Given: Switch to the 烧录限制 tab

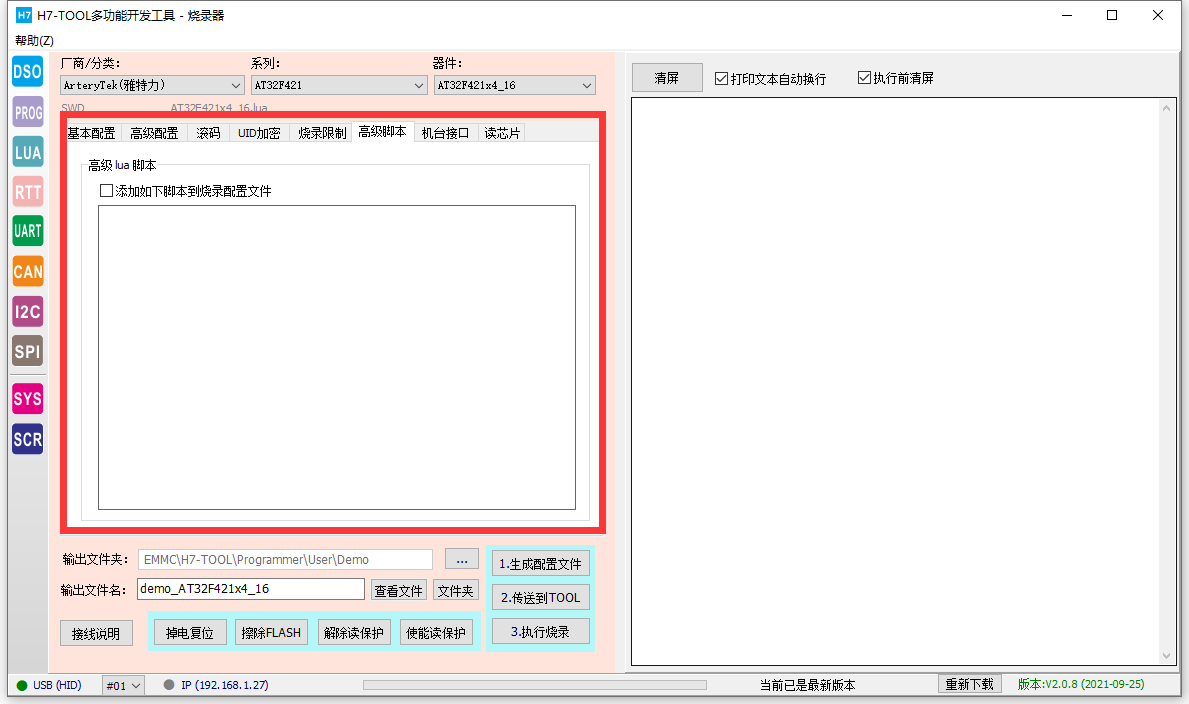Looking at the screenshot, I should coord(322,133).
